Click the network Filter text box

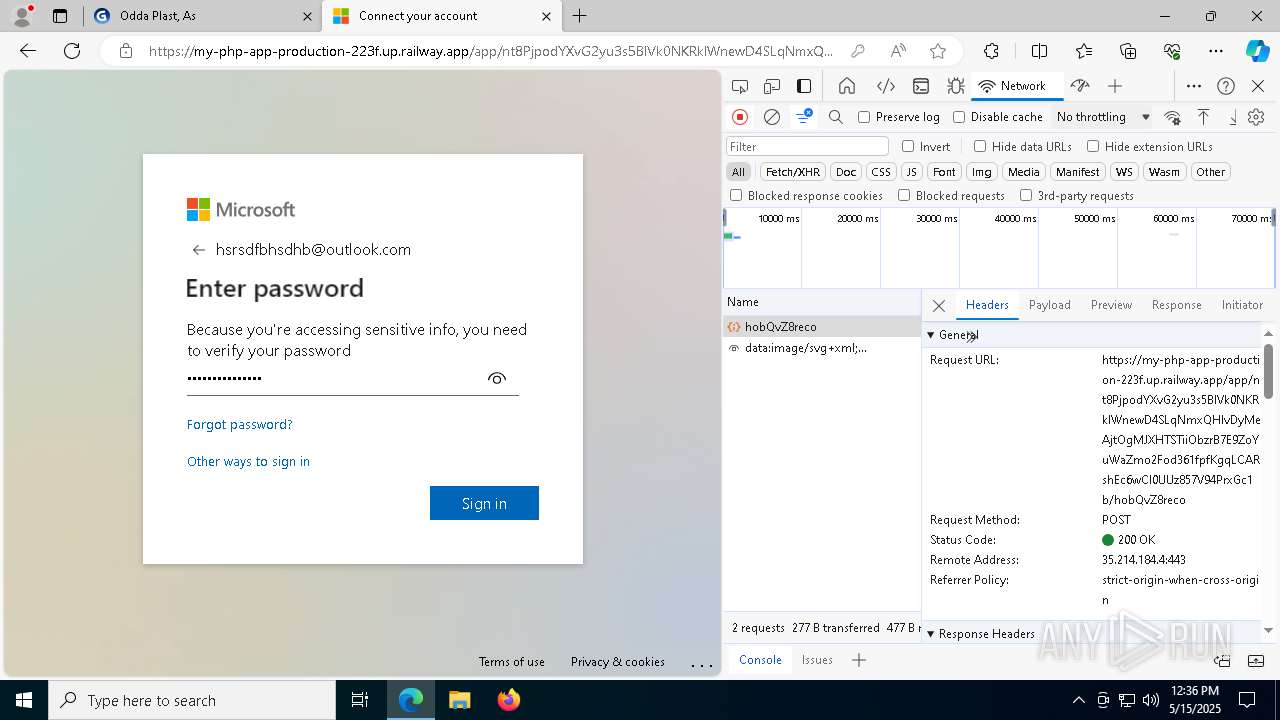pos(807,146)
